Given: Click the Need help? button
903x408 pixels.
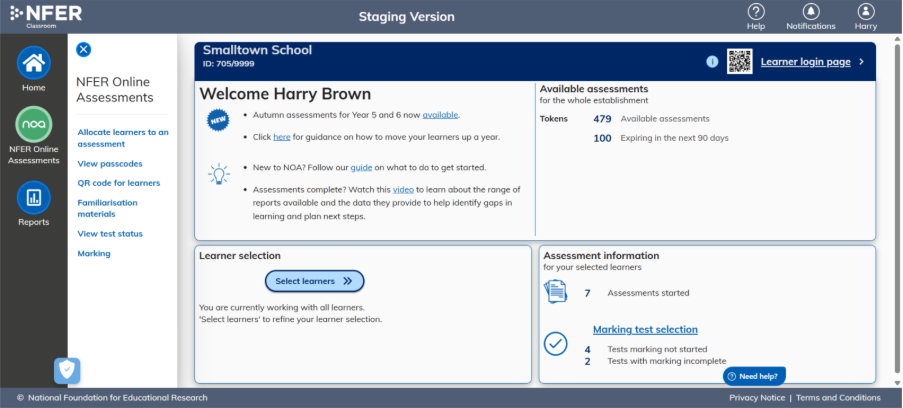Looking at the screenshot, I should coord(754,376).
